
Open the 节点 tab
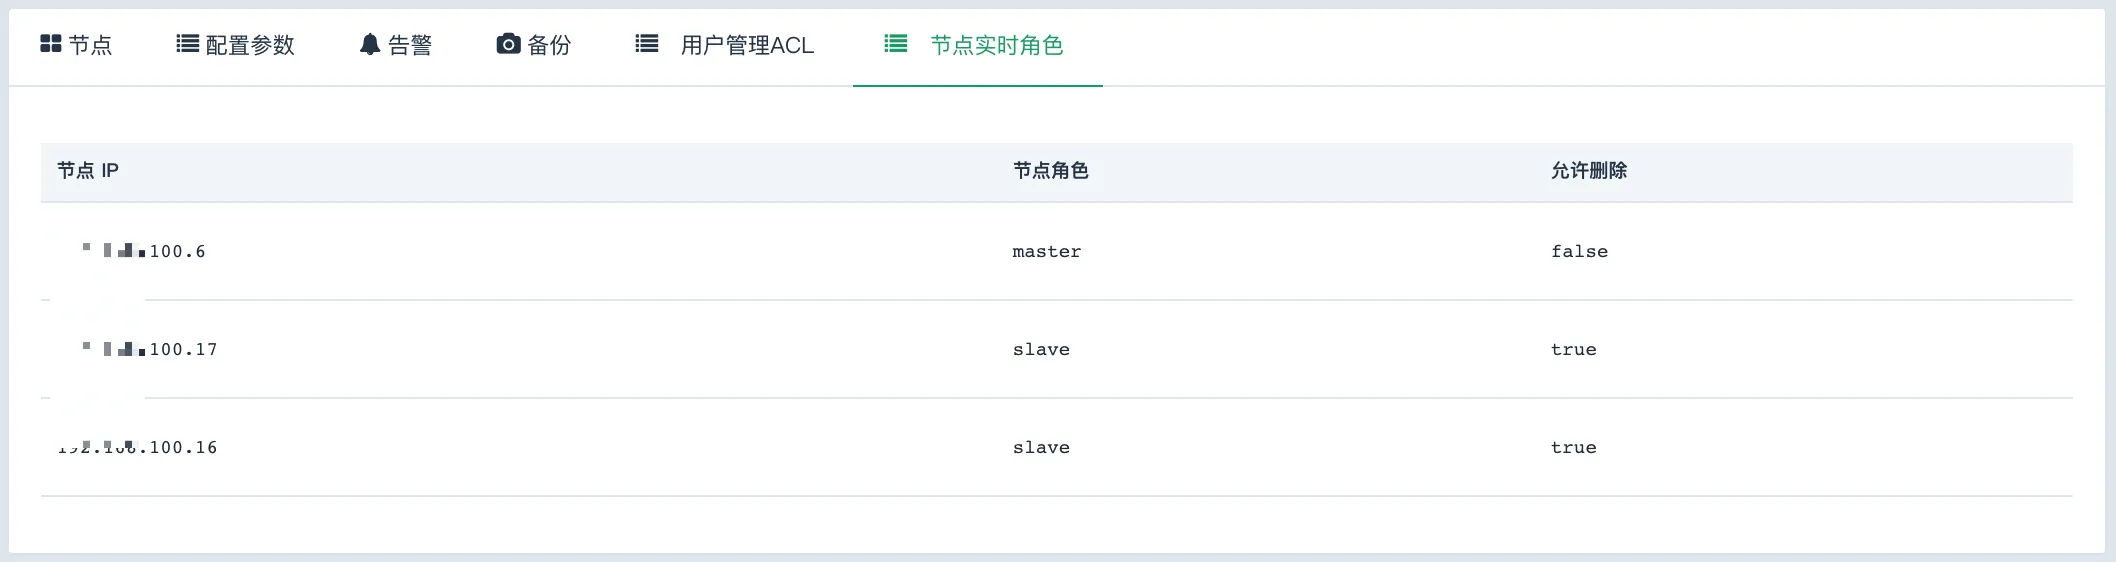click(x=90, y=45)
